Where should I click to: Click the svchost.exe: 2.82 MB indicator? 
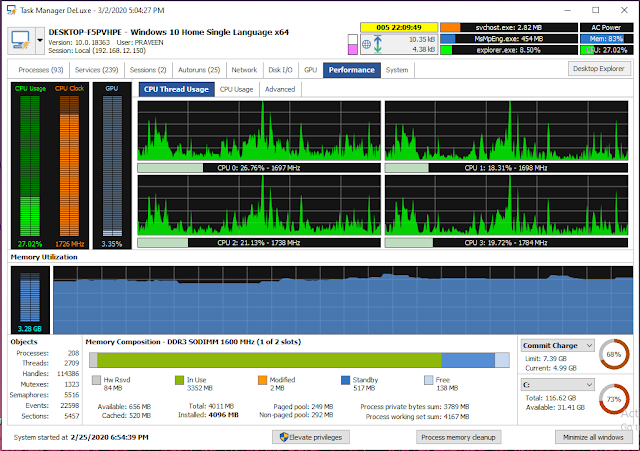[x=509, y=27]
